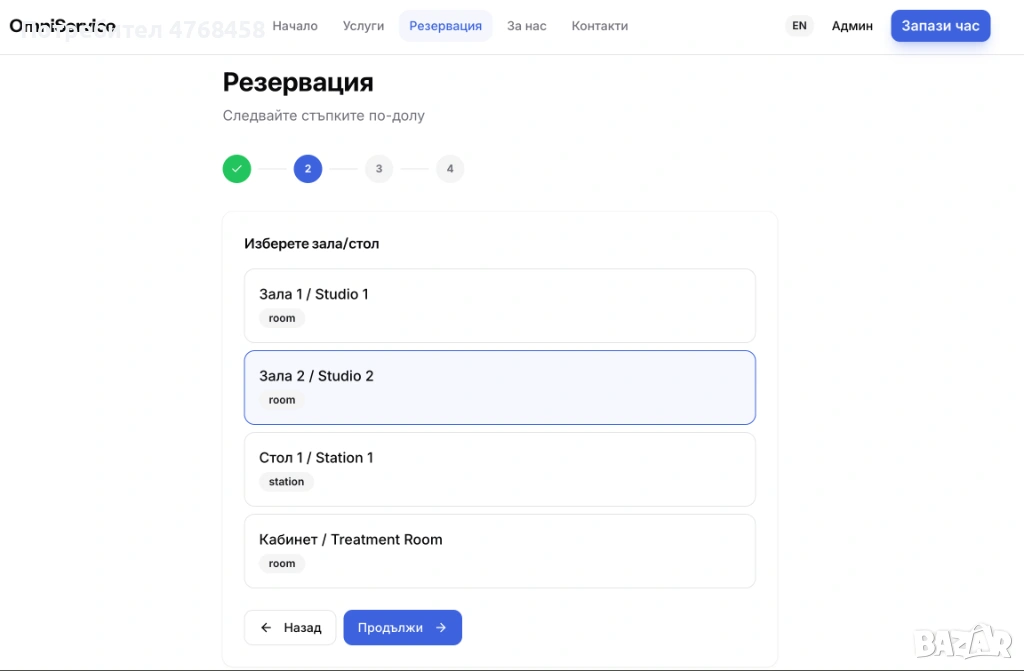Click the green completed step checkmark
The height and width of the screenshot is (671, 1024).
point(237,169)
